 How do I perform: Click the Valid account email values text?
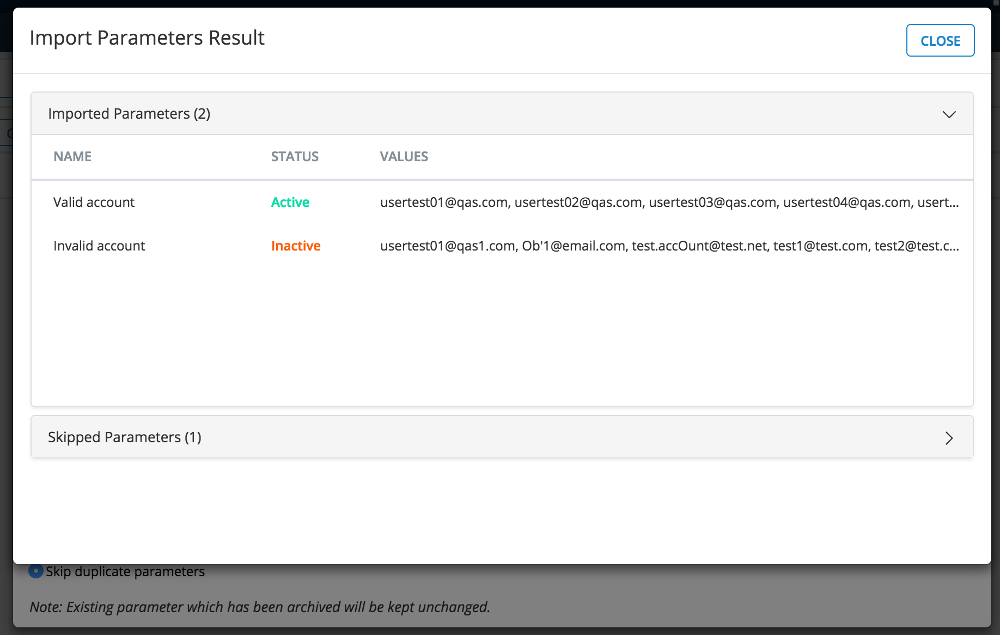pos(669,202)
